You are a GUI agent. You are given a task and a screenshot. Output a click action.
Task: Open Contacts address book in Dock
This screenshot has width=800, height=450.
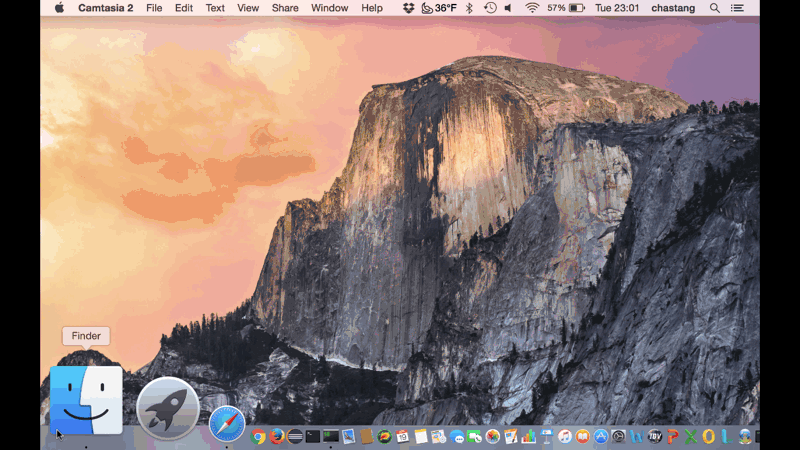coord(366,436)
